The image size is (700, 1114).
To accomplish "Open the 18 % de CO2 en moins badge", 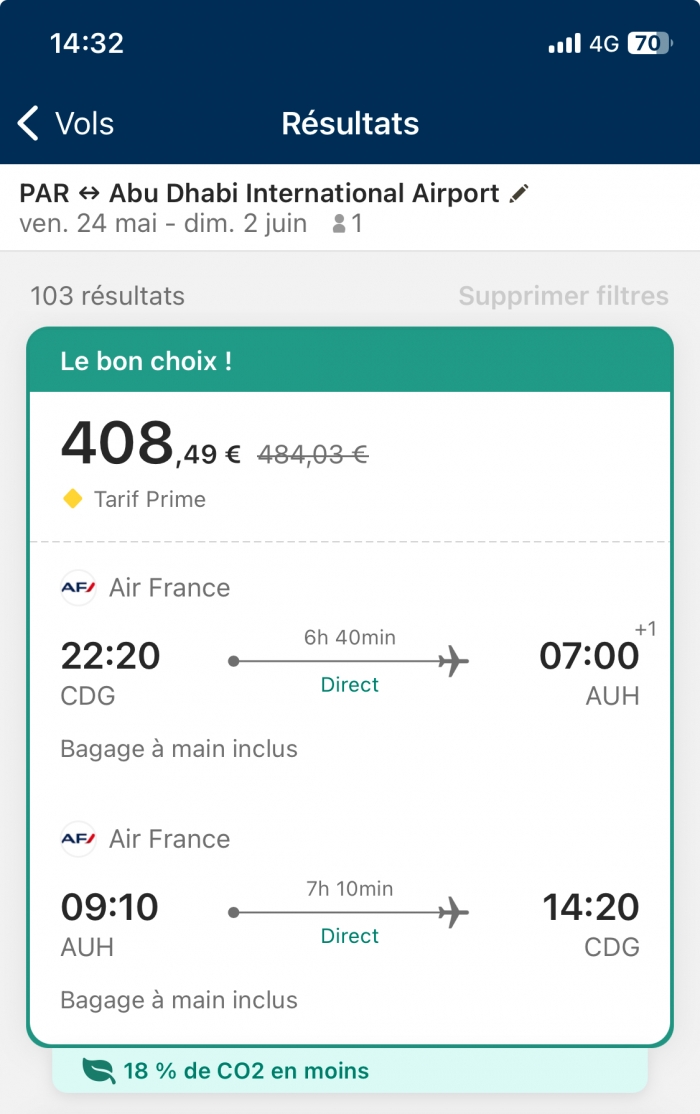I will pyautogui.click(x=350, y=1071).
